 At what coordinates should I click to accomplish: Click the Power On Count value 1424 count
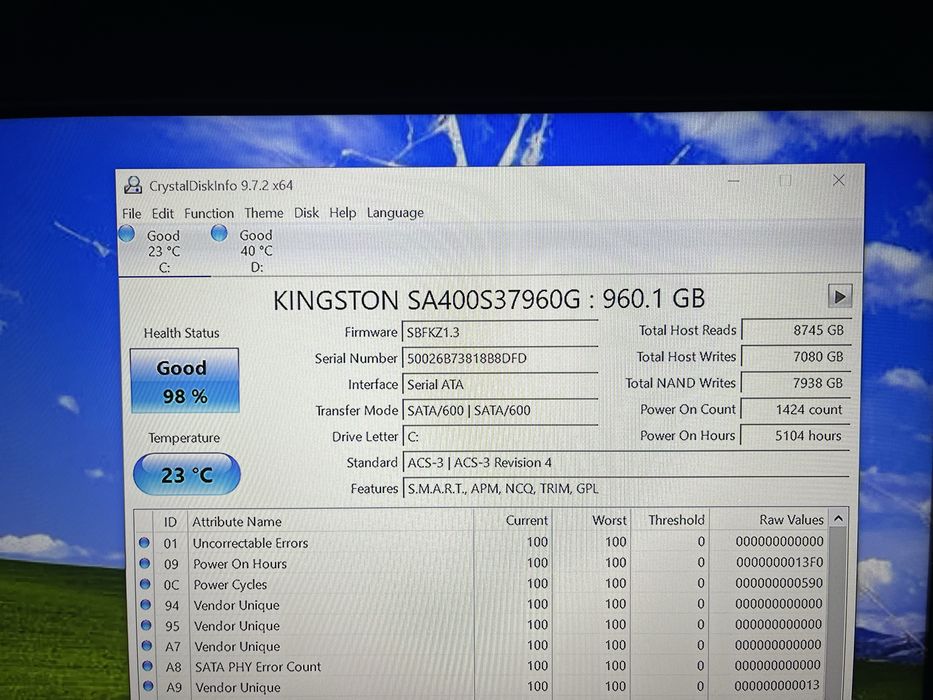tap(796, 409)
